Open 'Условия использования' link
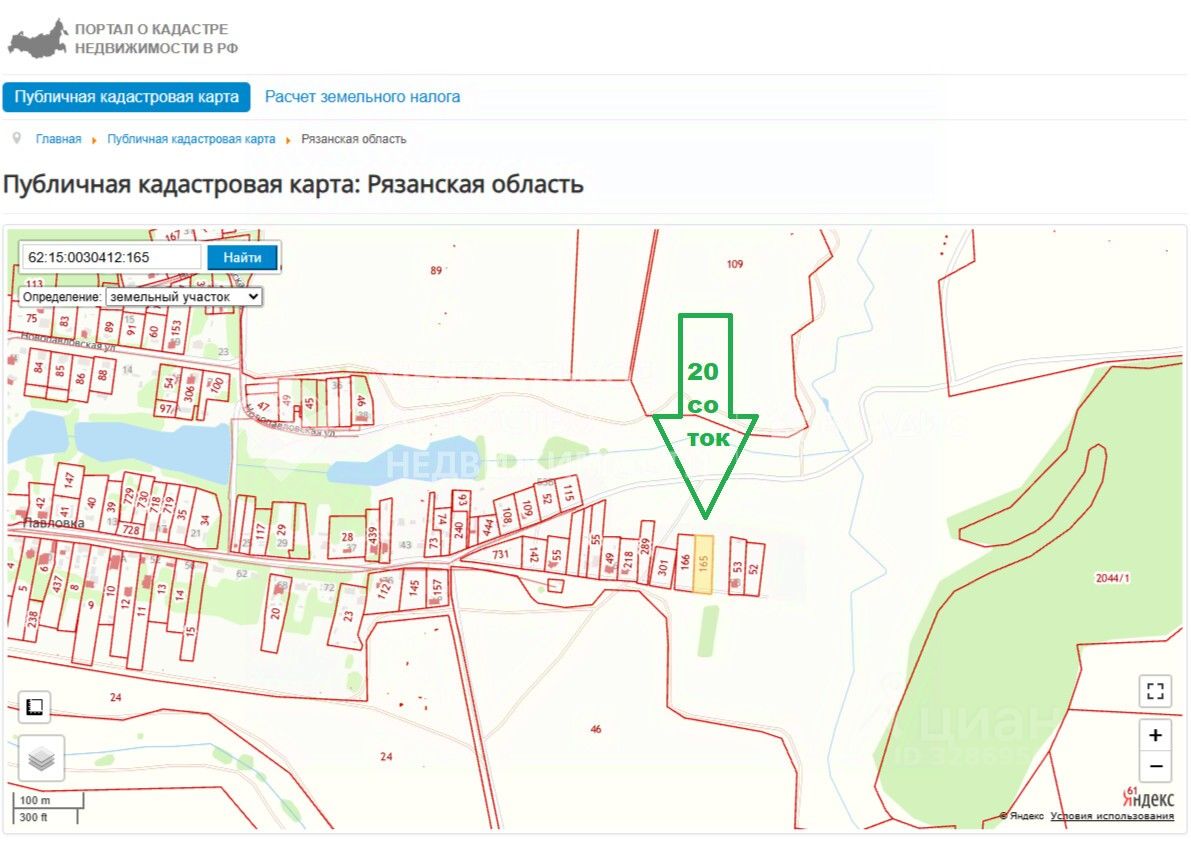 [1112, 816]
